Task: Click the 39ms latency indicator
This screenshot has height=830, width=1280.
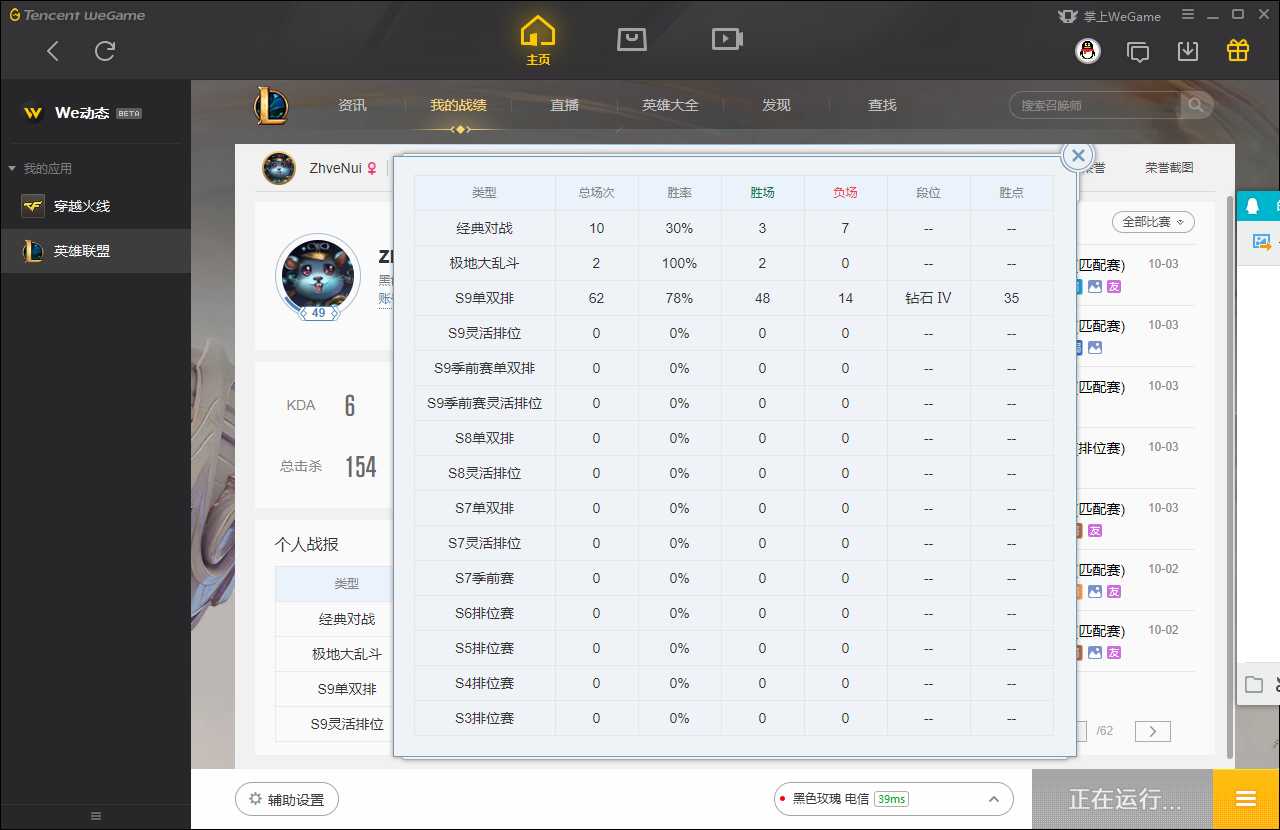Action: click(x=891, y=799)
